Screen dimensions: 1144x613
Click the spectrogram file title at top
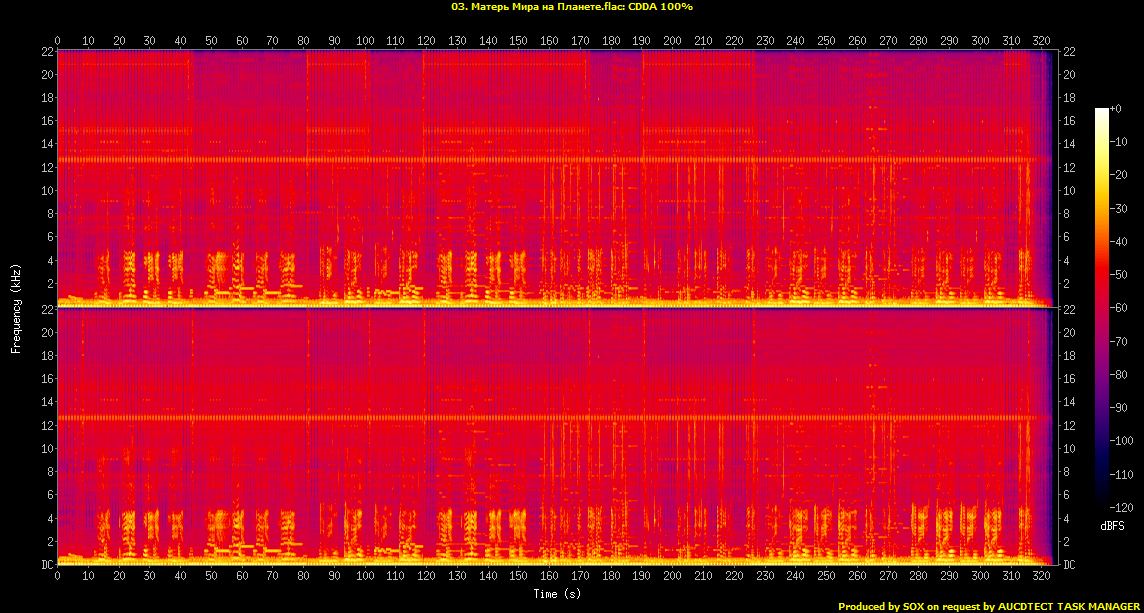pyautogui.click(x=572, y=7)
